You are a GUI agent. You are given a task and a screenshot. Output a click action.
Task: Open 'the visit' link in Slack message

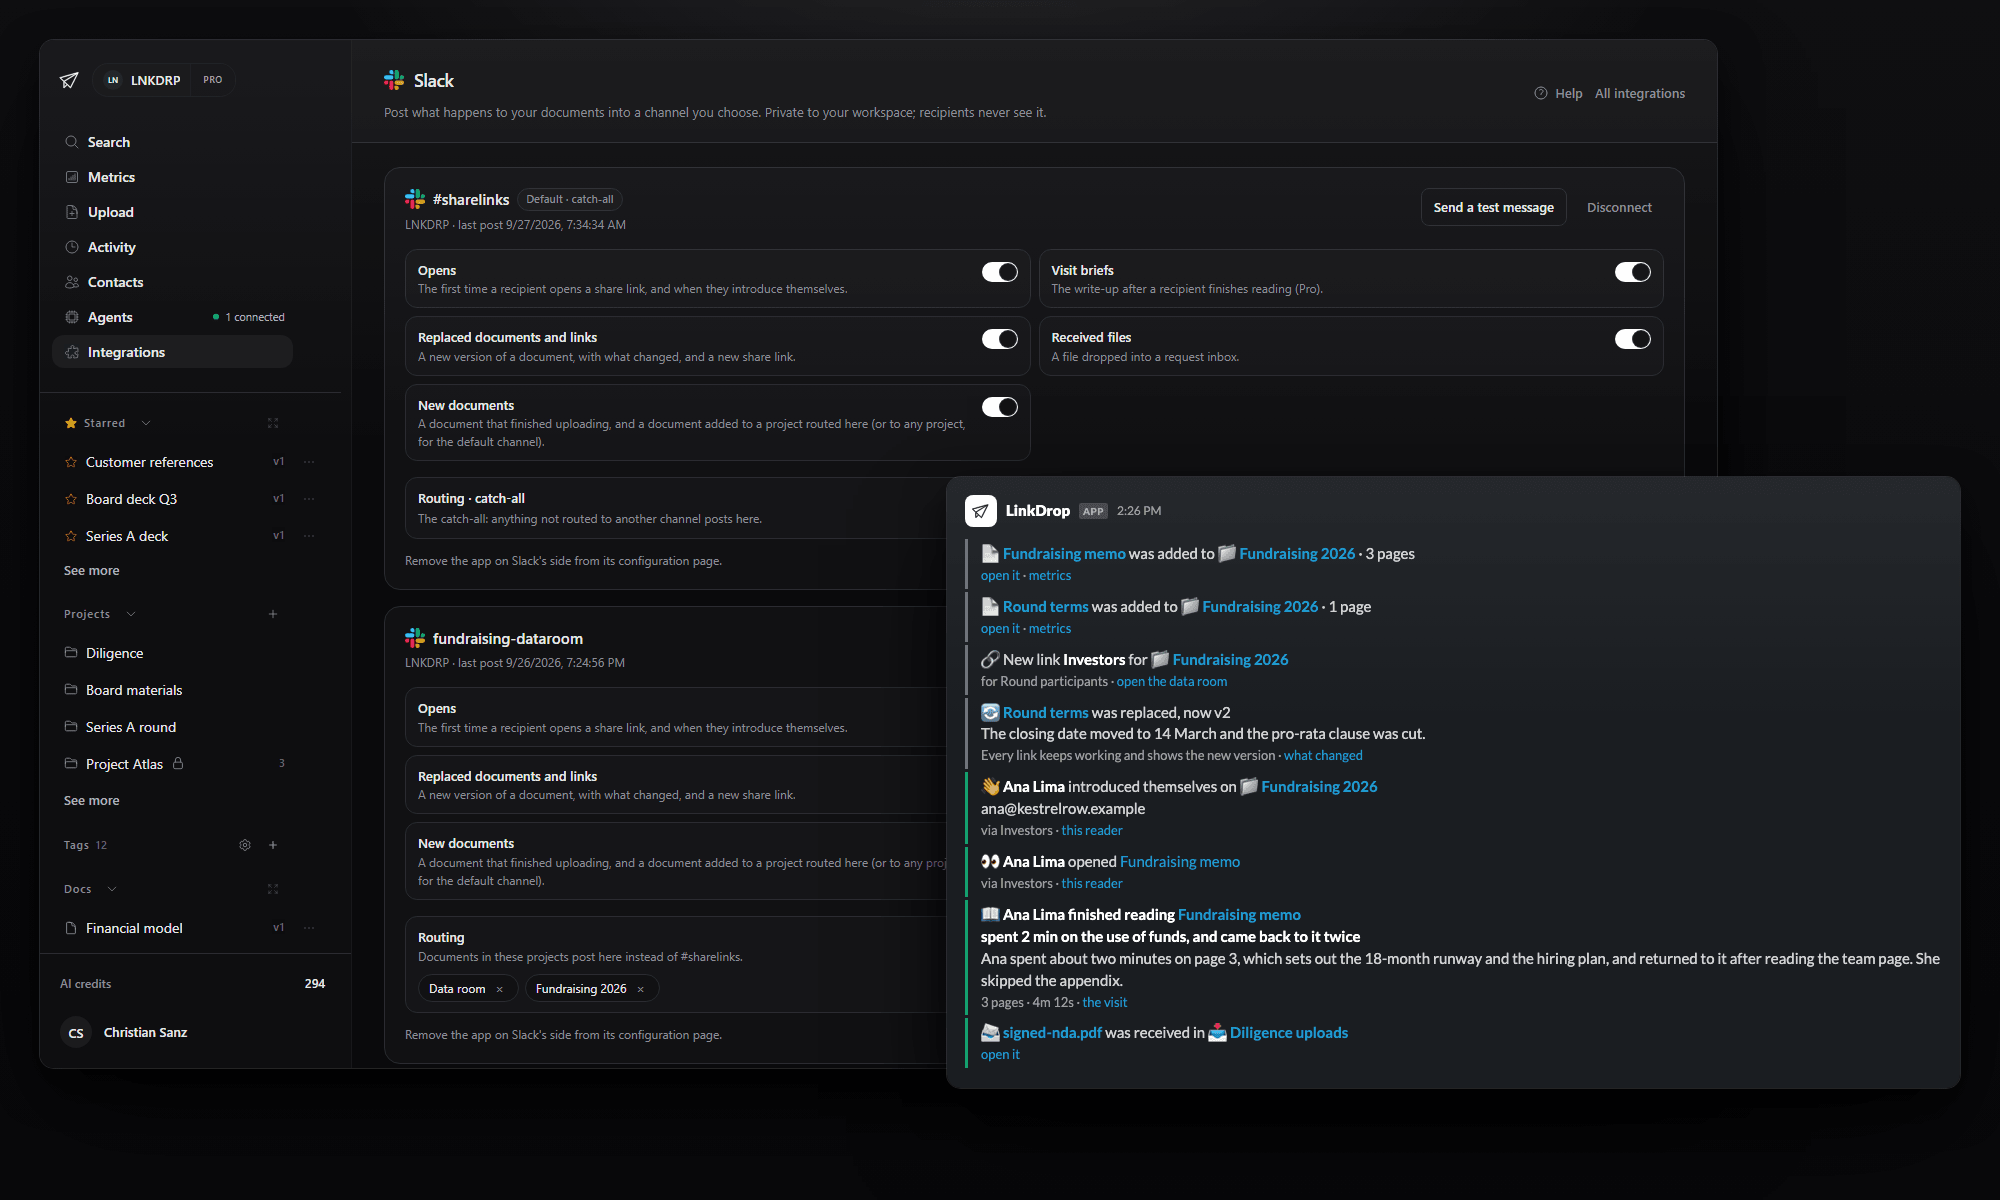click(1104, 1003)
